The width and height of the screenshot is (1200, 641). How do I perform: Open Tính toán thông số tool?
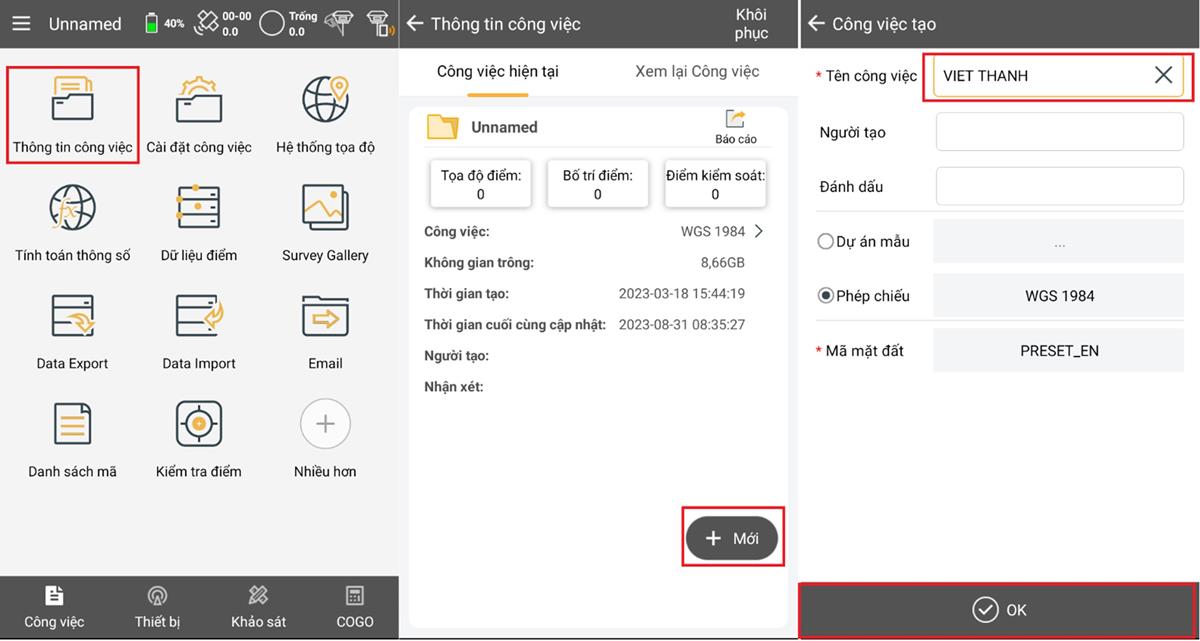(x=72, y=221)
